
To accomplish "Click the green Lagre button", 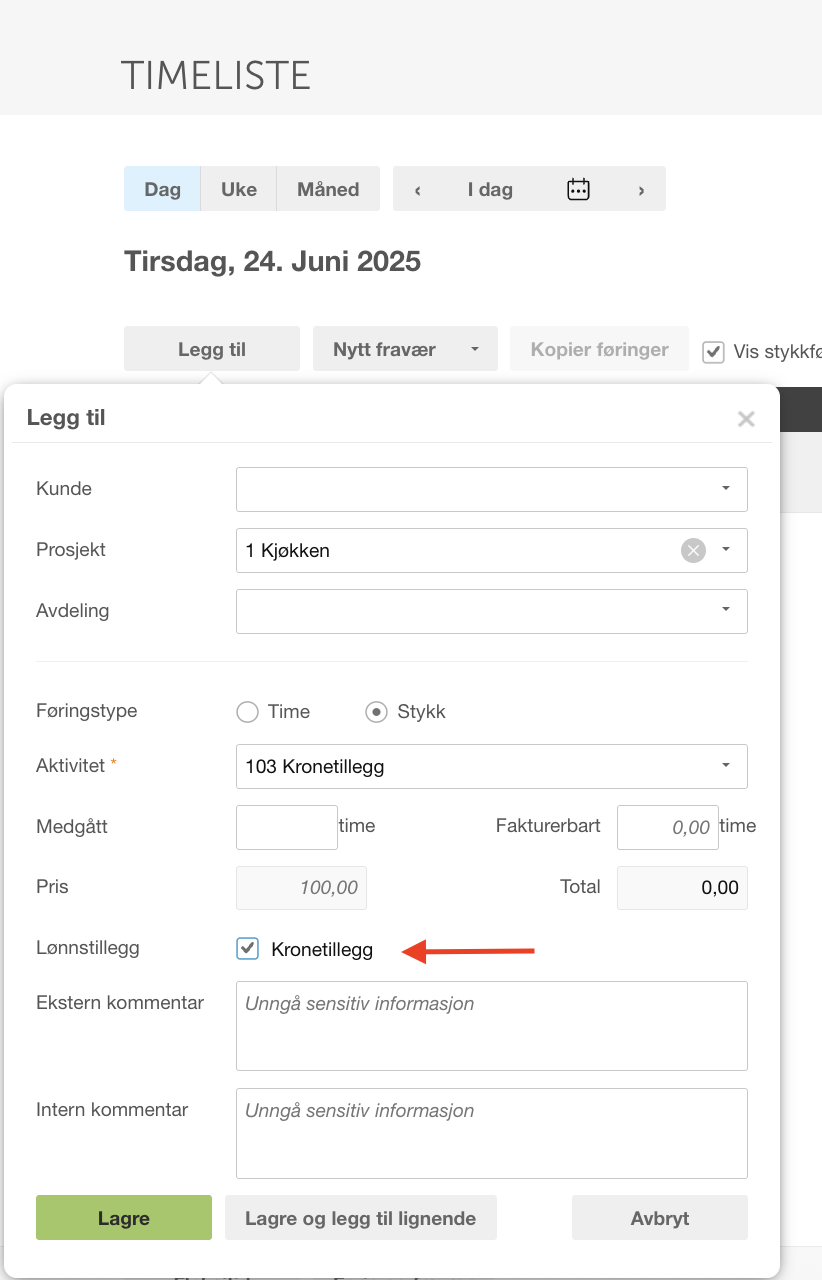I will [x=124, y=1218].
